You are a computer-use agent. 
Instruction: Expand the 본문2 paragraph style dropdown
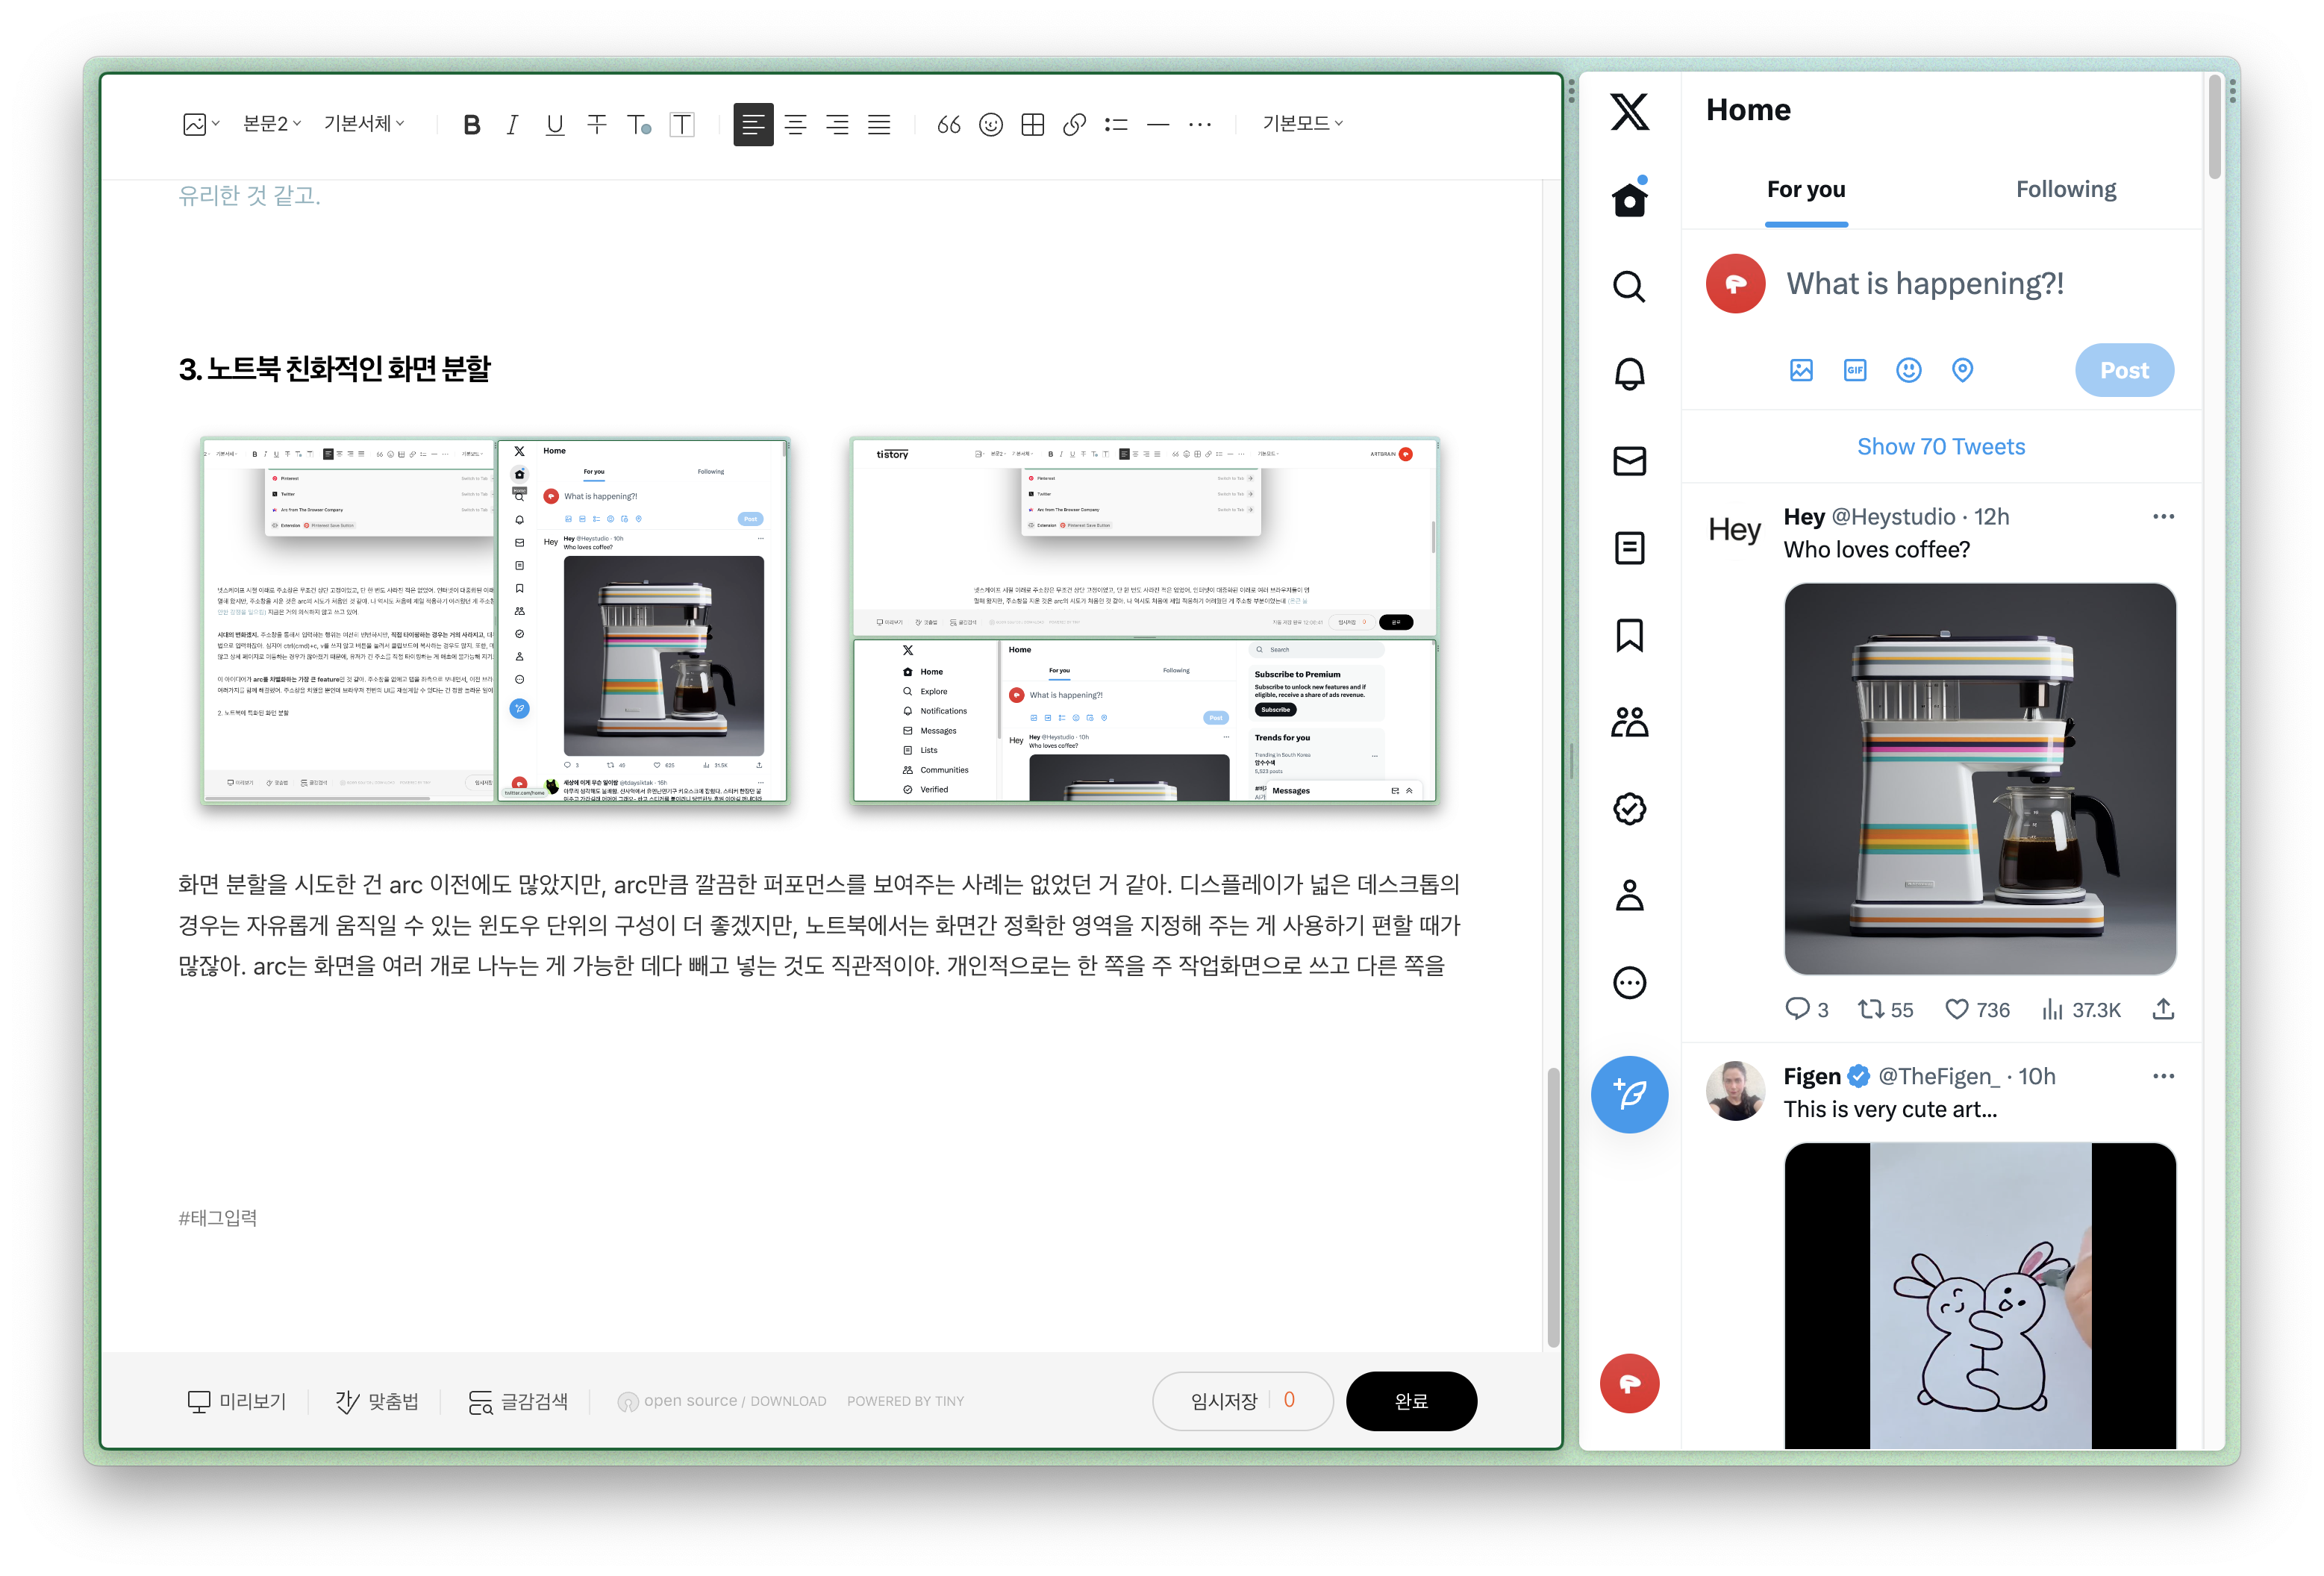coord(271,124)
